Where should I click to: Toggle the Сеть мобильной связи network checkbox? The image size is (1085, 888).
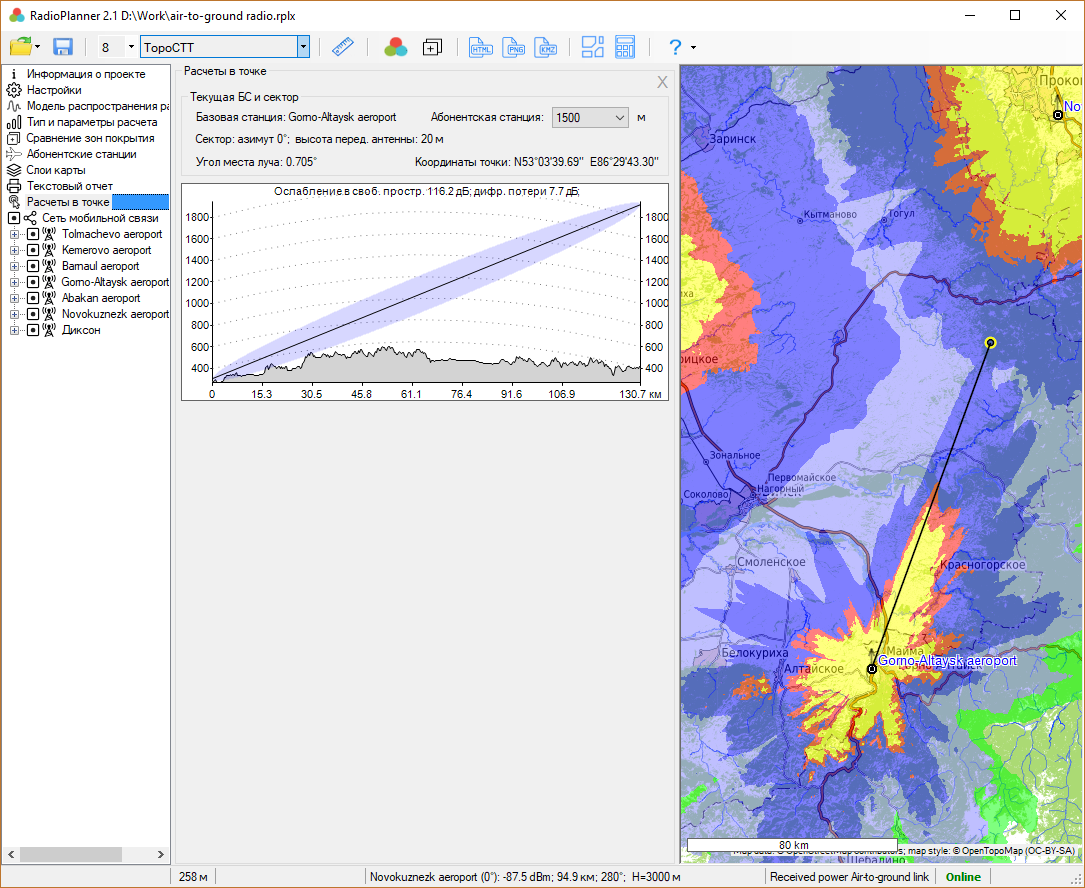(x=14, y=218)
